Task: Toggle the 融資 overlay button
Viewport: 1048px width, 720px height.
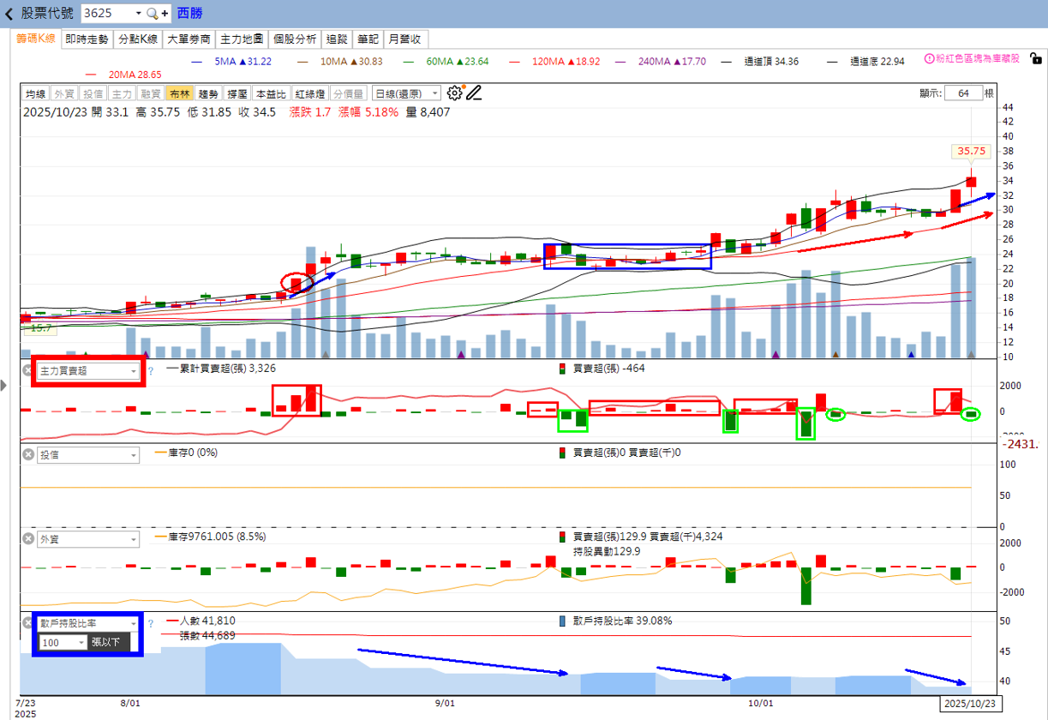Action: 150,94
